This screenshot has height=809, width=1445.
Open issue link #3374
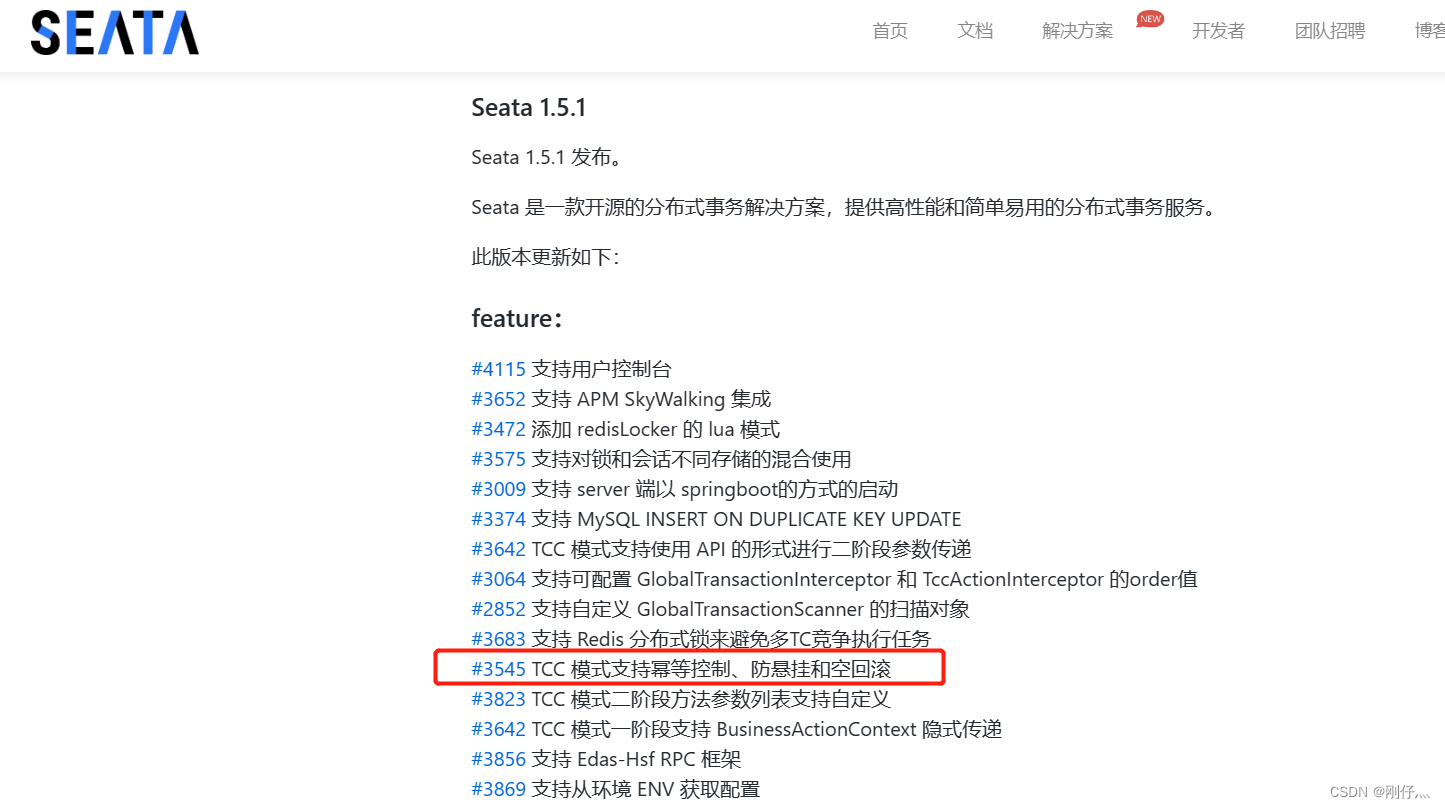tap(498, 519)
